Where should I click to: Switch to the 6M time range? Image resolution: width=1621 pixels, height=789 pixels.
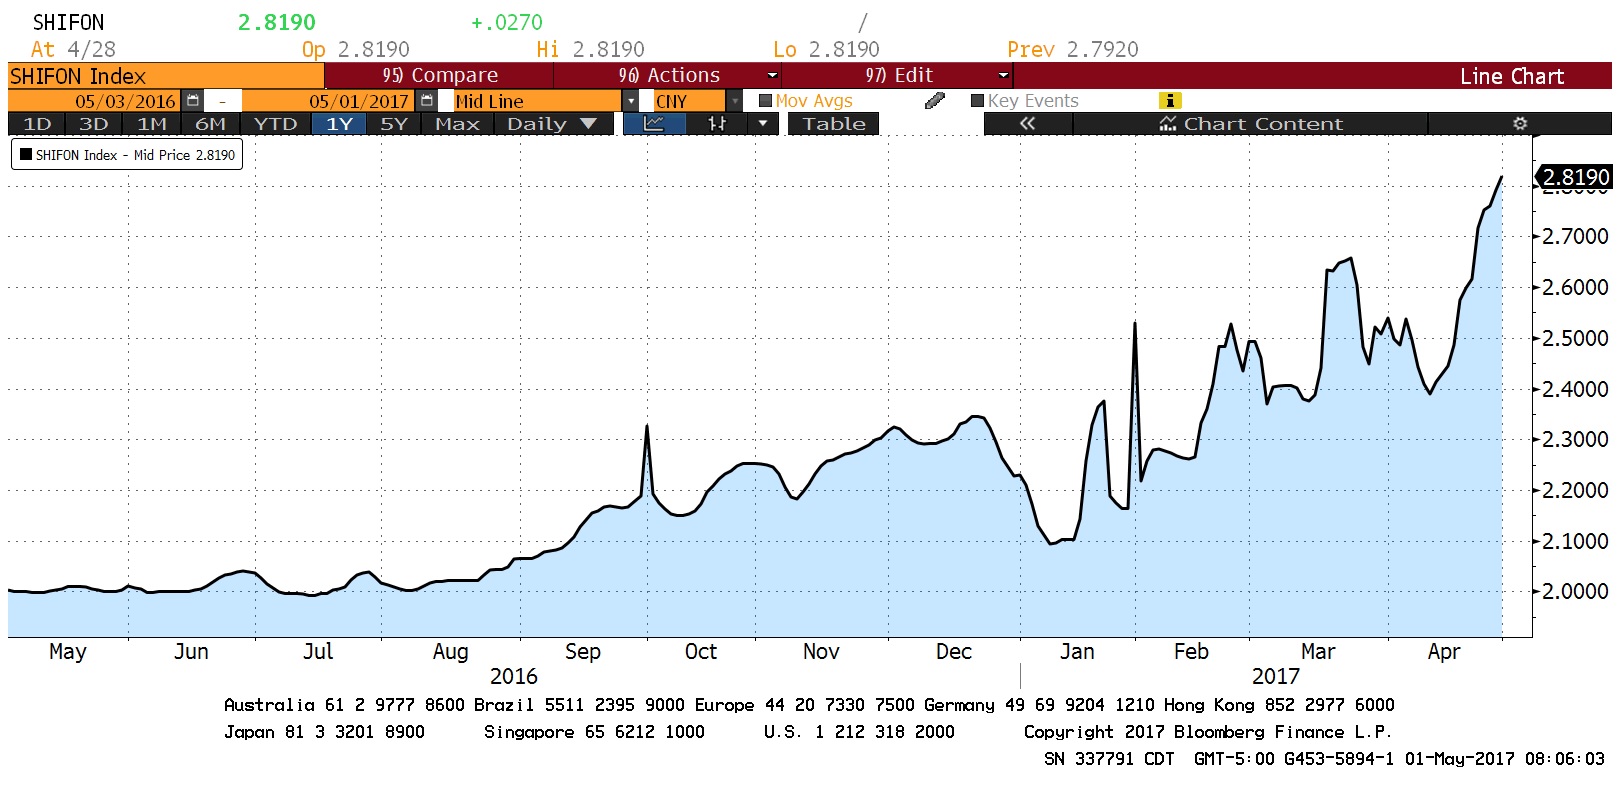(x=210, y=124)
